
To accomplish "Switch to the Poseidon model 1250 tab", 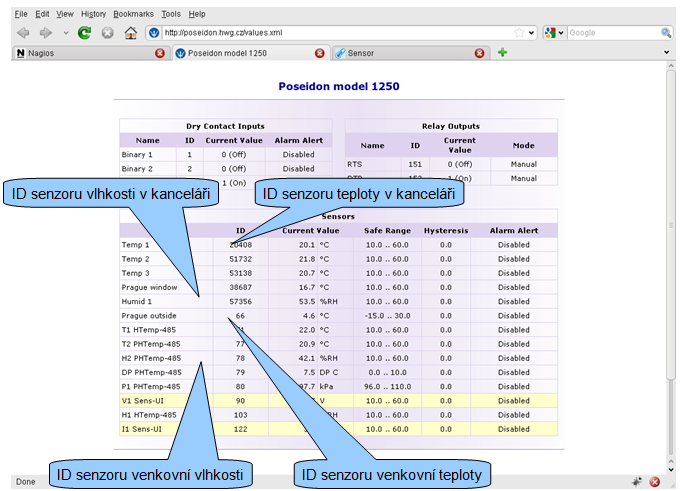I will pyautogui.click(x=251, y=53).
